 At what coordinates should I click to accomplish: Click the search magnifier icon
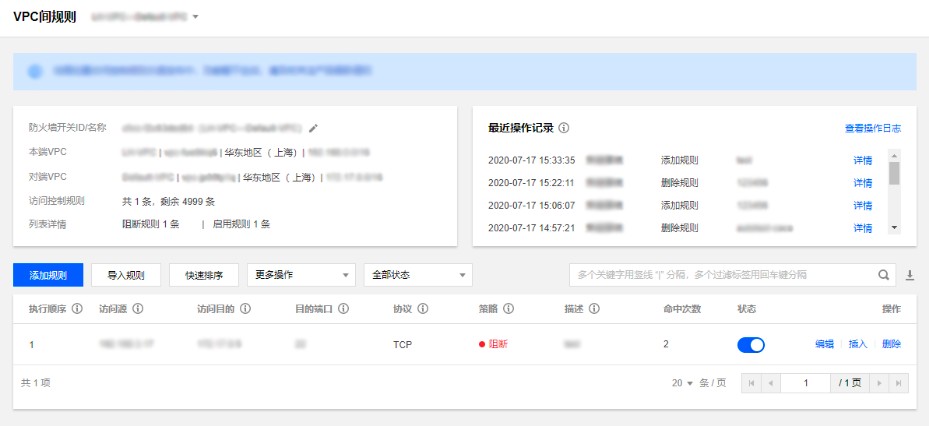click(884, 275)
